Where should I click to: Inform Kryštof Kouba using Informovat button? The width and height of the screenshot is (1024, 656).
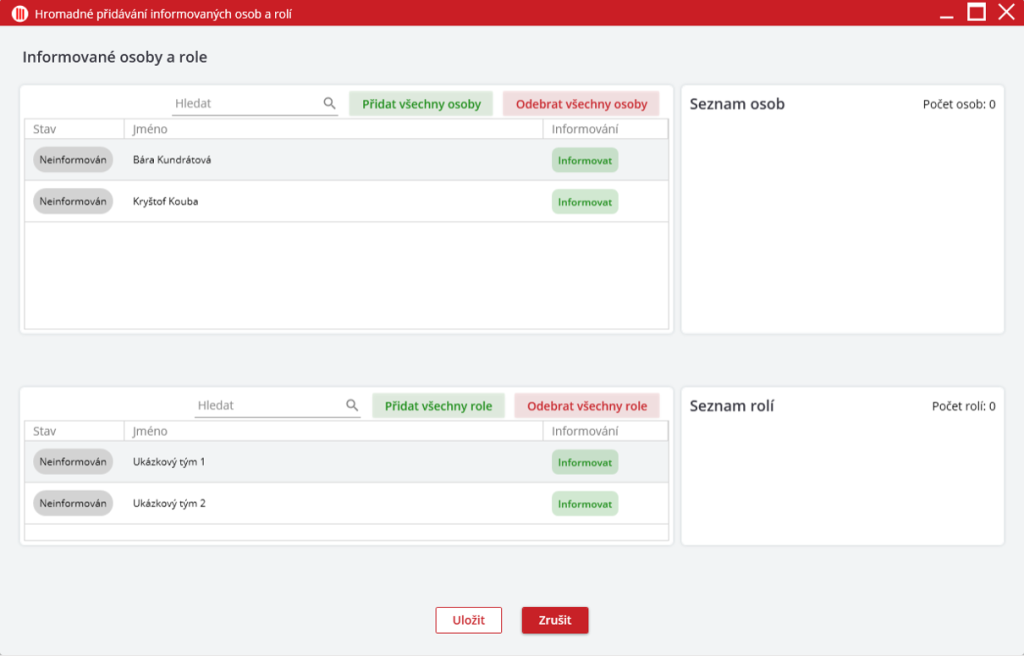tap(585, 202)
